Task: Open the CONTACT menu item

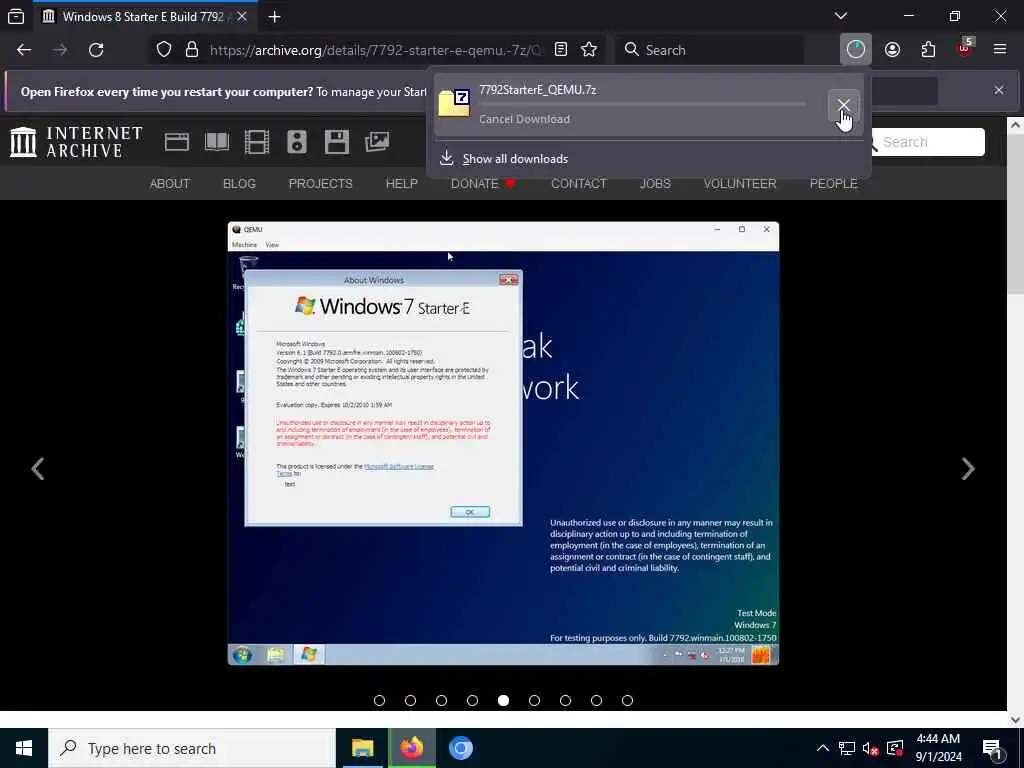Action: [579, 184]
